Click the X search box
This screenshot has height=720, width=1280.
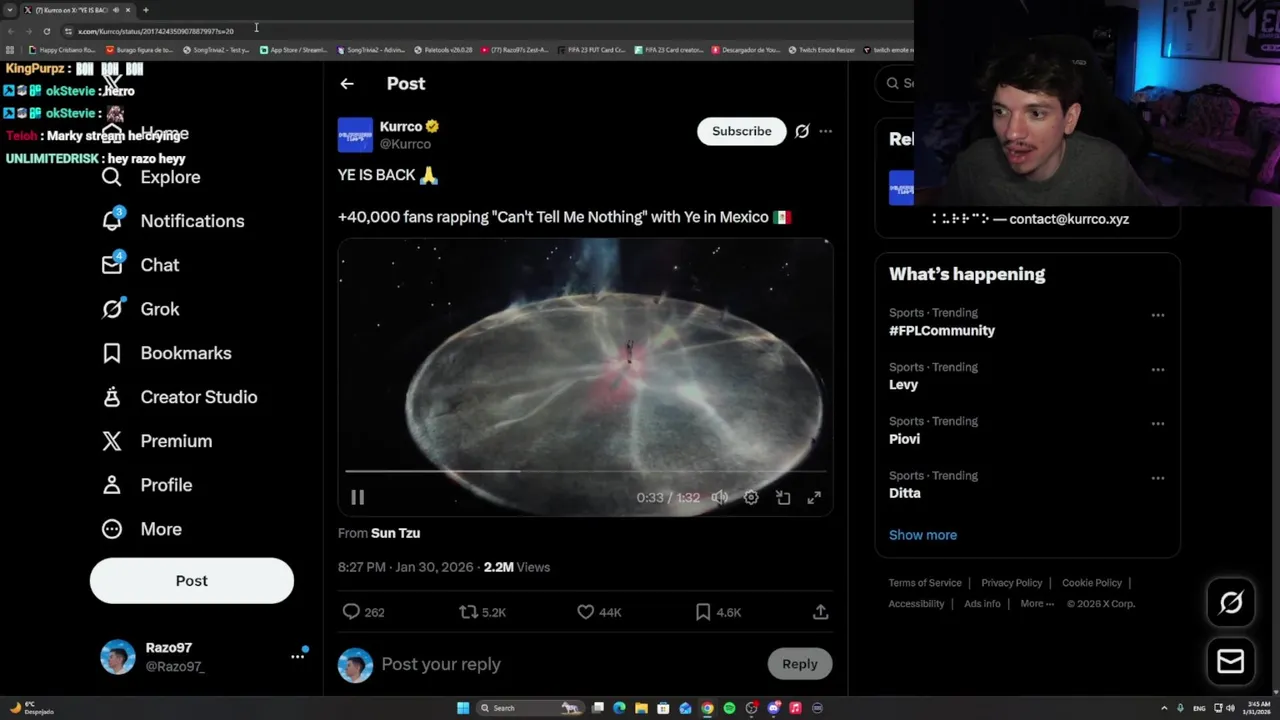tap(897, 83)
